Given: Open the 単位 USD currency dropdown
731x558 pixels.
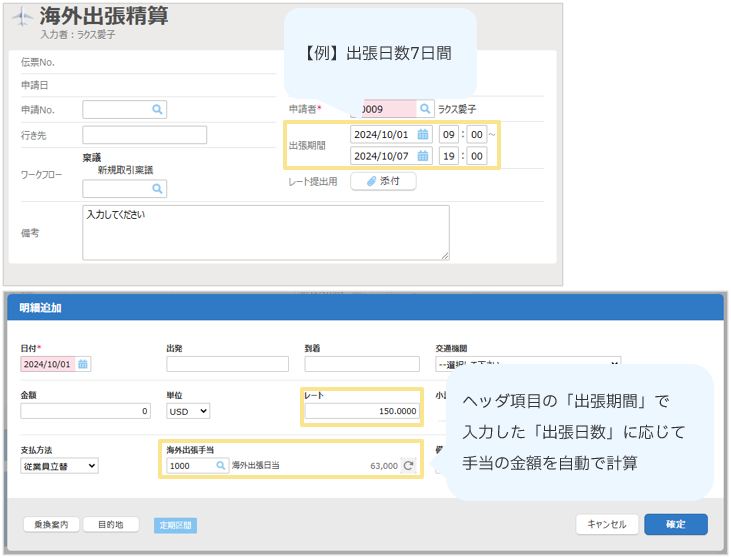Looking at the screenshot, I should pos(188,411).
